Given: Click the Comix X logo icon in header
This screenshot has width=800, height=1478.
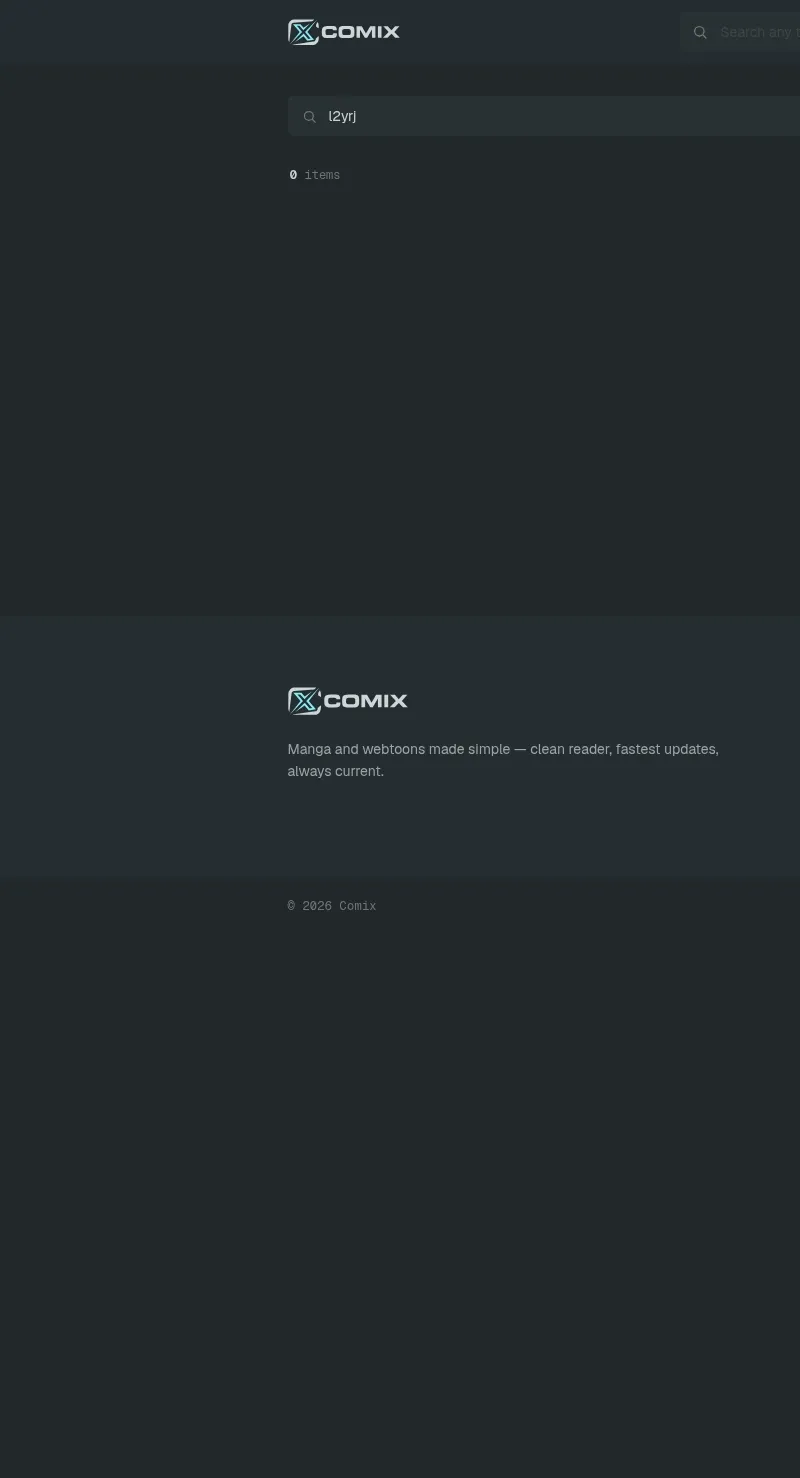Looking at the screenshot, I should point(303,32).
